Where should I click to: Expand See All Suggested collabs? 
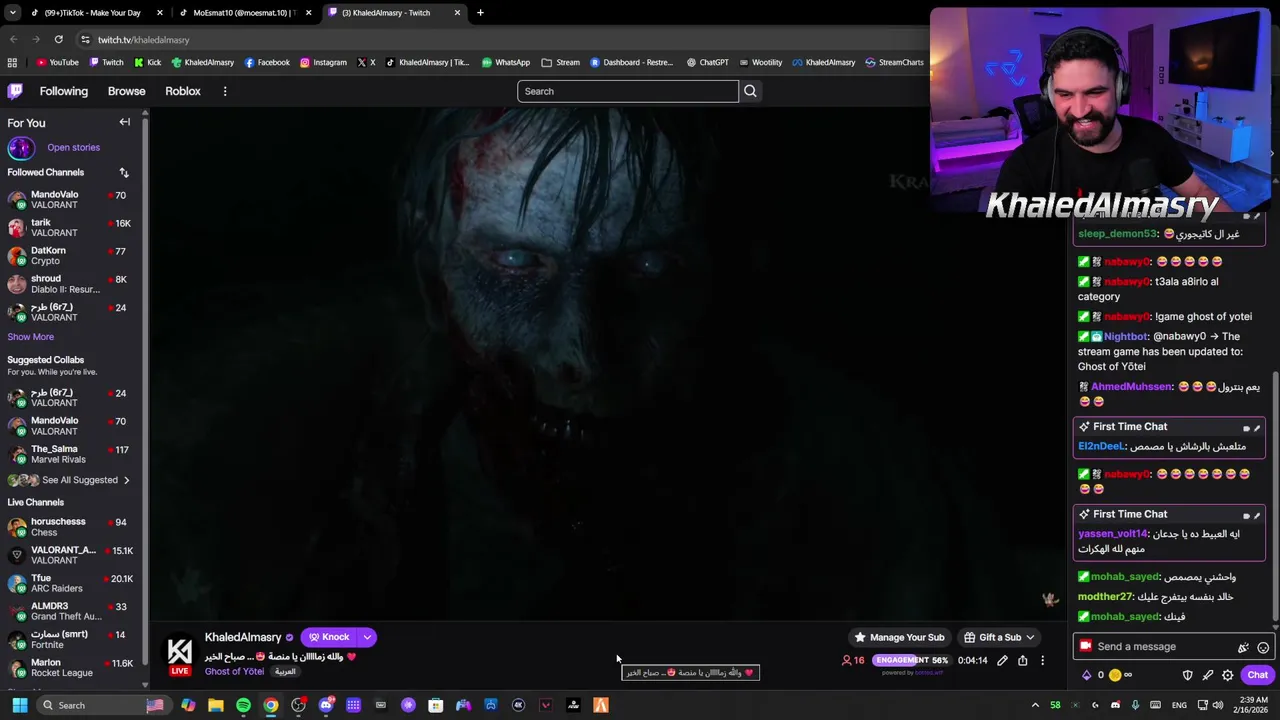point(70,480)
